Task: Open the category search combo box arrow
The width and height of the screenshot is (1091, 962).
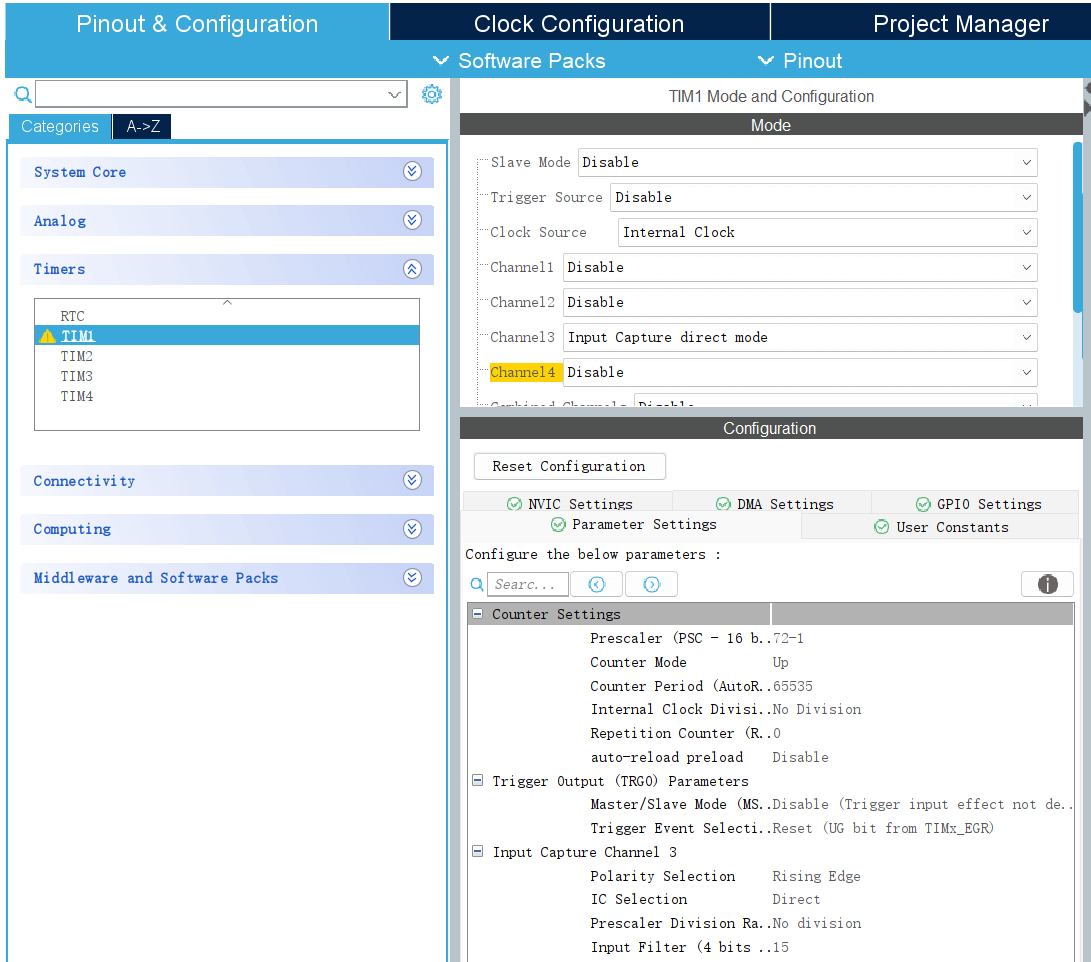Action: point(395,95)
